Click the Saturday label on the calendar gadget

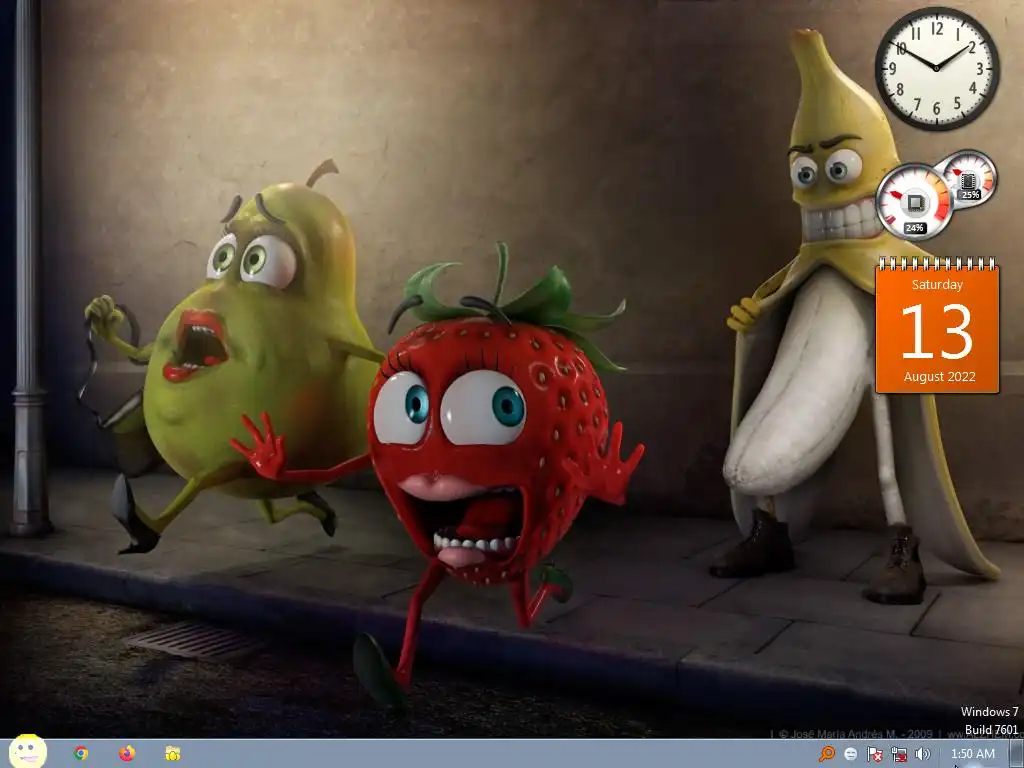click(x=937, y=284)
